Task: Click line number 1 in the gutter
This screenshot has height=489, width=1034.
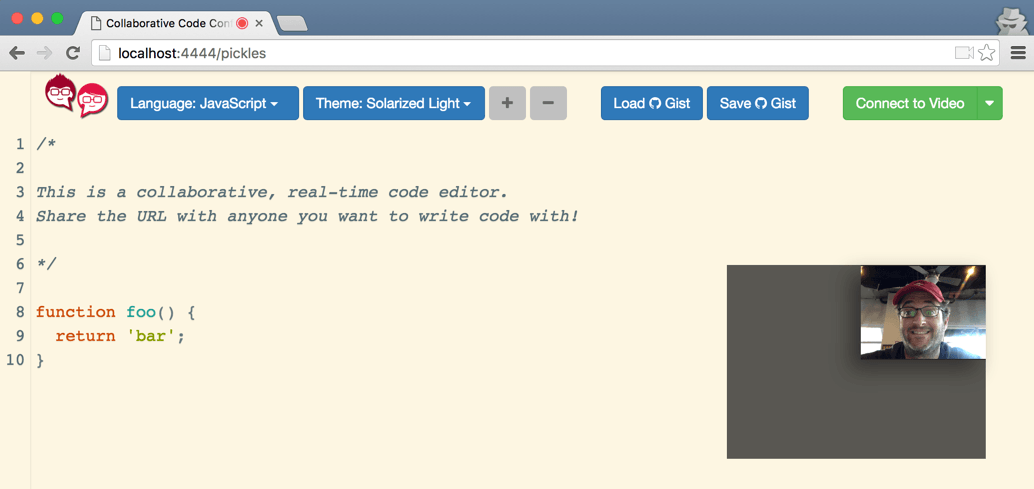Action: point(20,144)
